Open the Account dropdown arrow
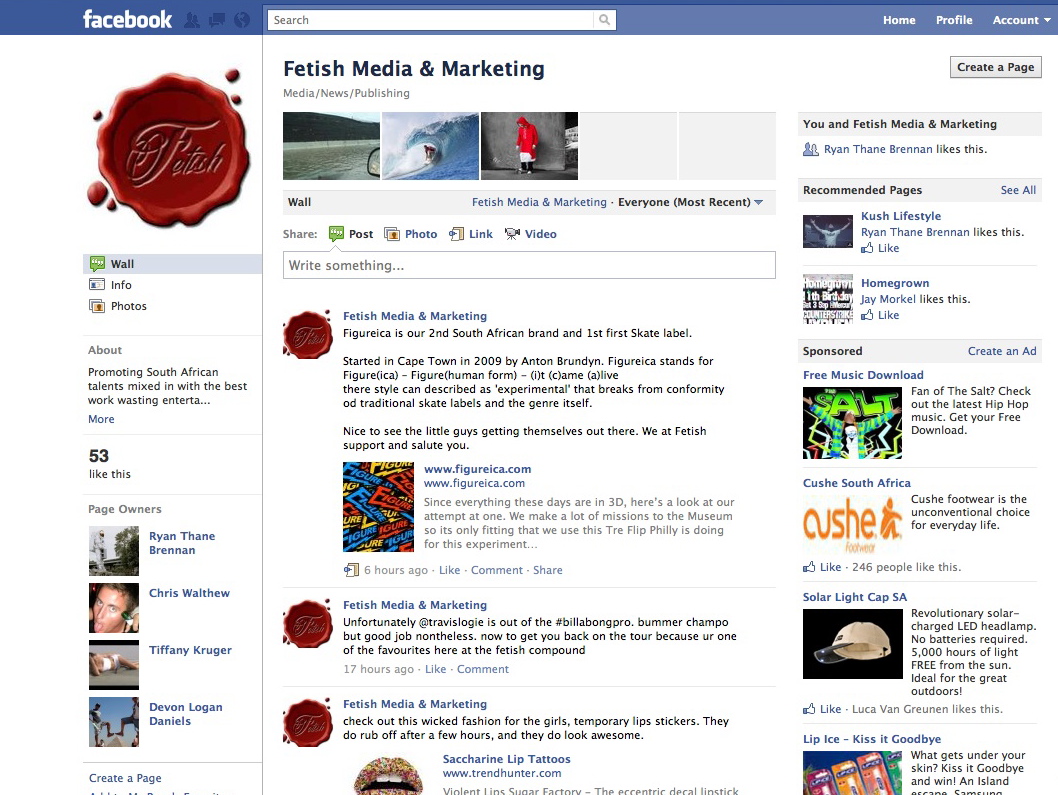The height and width of the screenshot is (795, 1058). [1047, 20]
